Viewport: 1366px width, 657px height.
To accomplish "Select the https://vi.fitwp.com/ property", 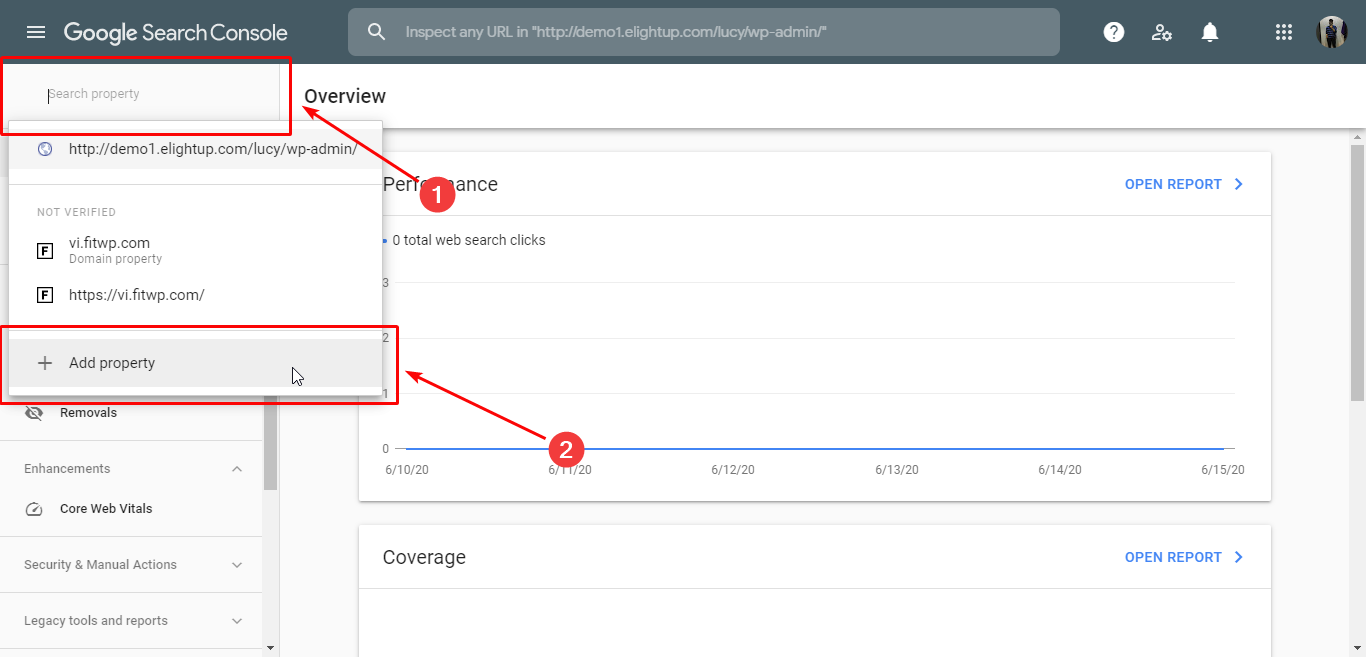I will click(195, 295).
